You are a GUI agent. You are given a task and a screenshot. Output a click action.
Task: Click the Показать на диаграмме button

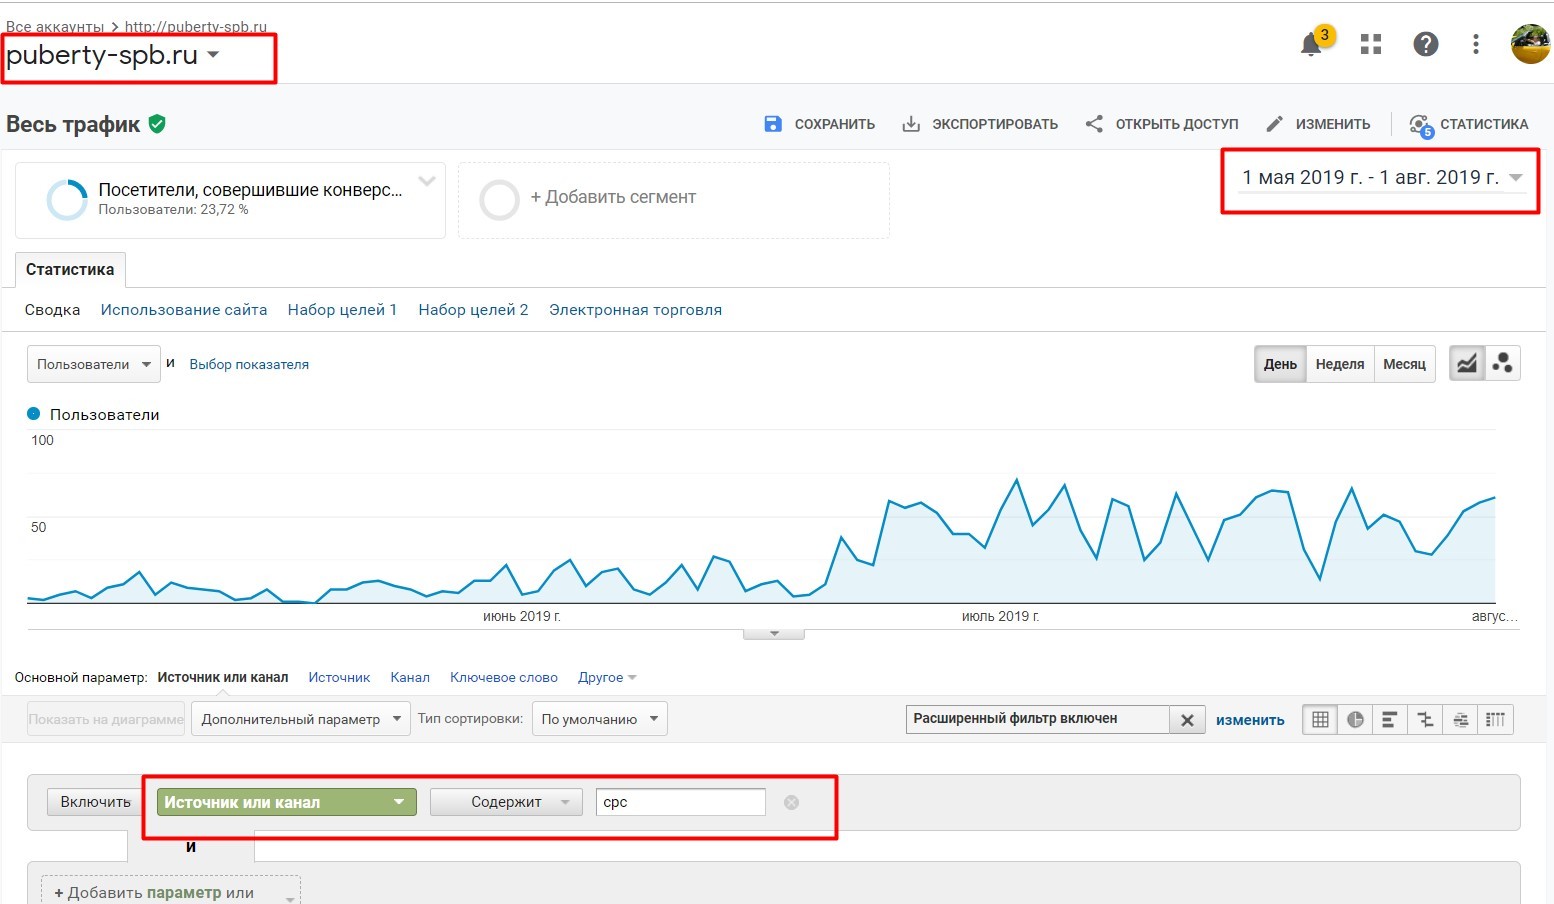[106, 719]
